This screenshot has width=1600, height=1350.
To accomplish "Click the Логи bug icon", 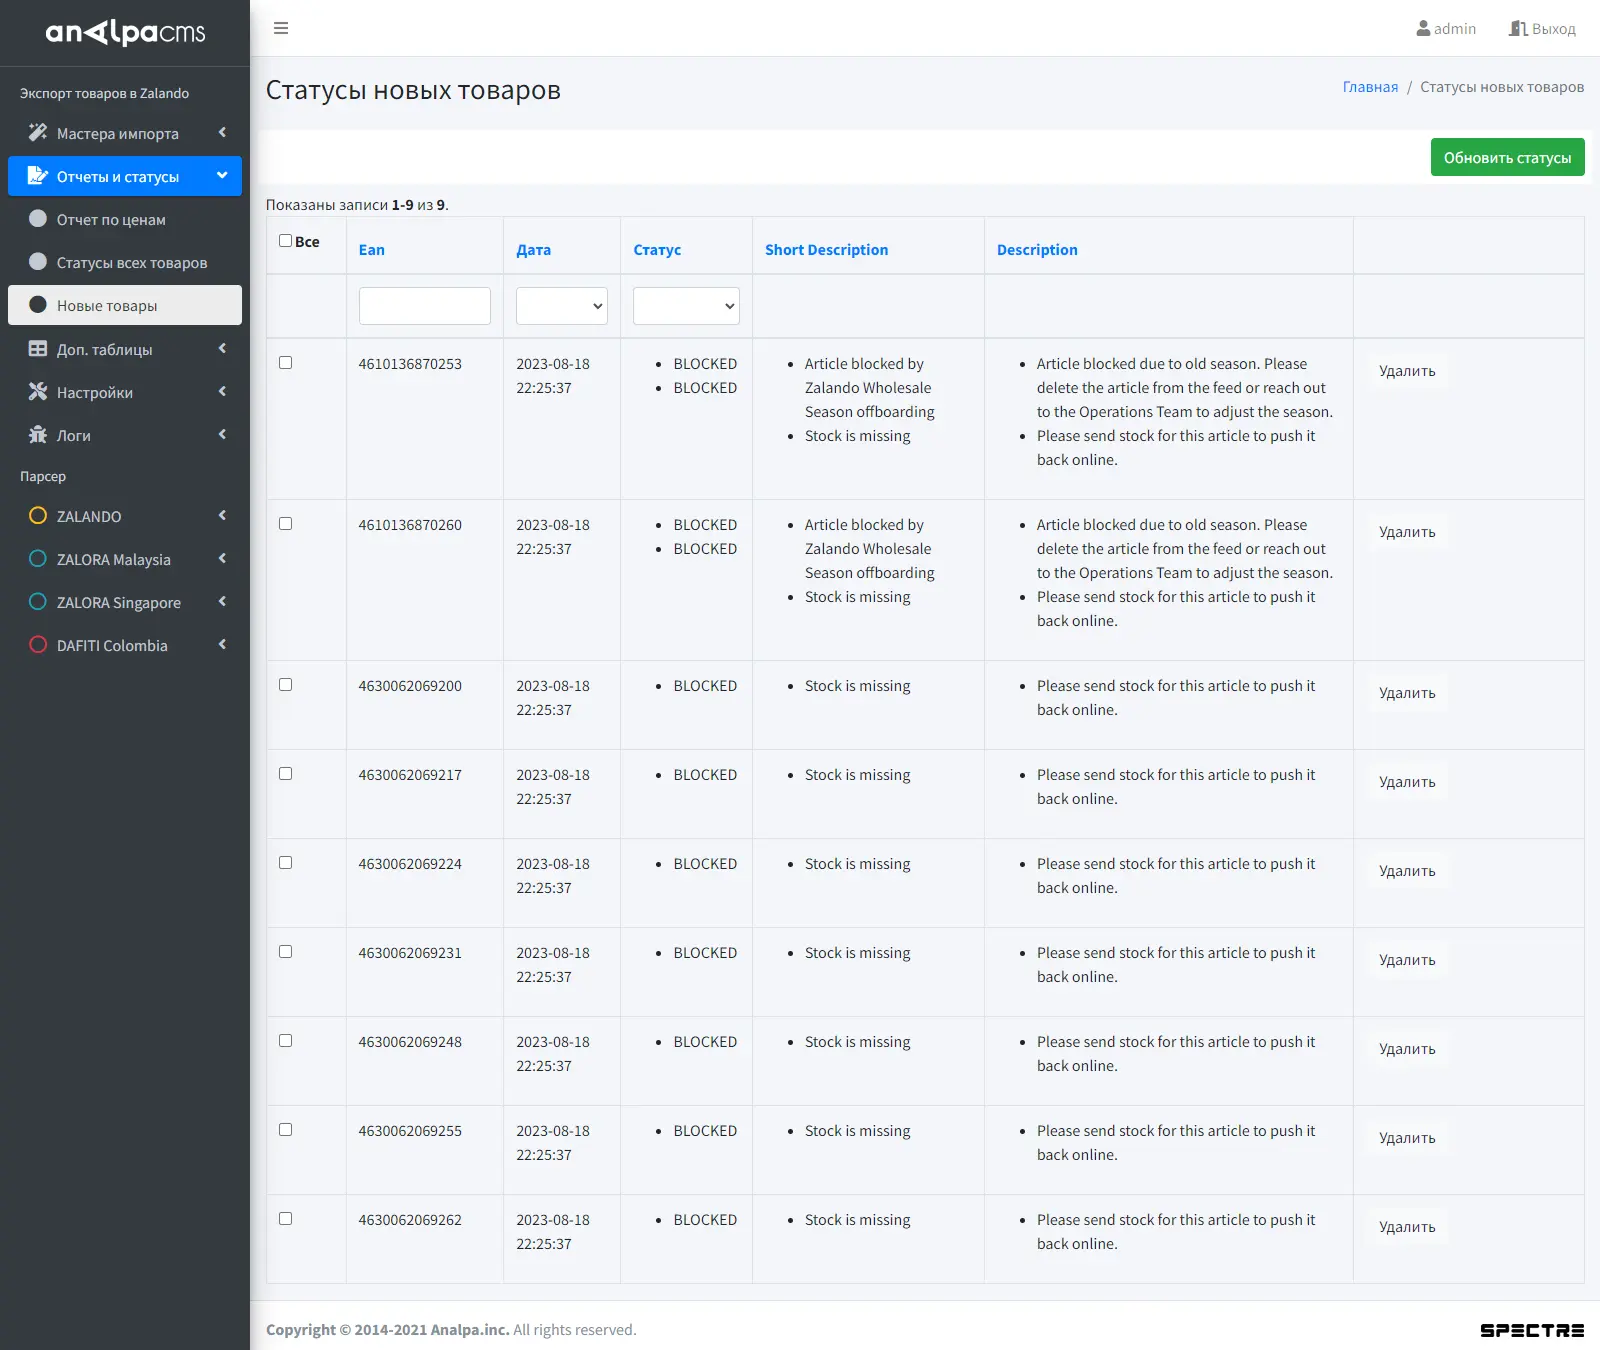I will 38,435.
